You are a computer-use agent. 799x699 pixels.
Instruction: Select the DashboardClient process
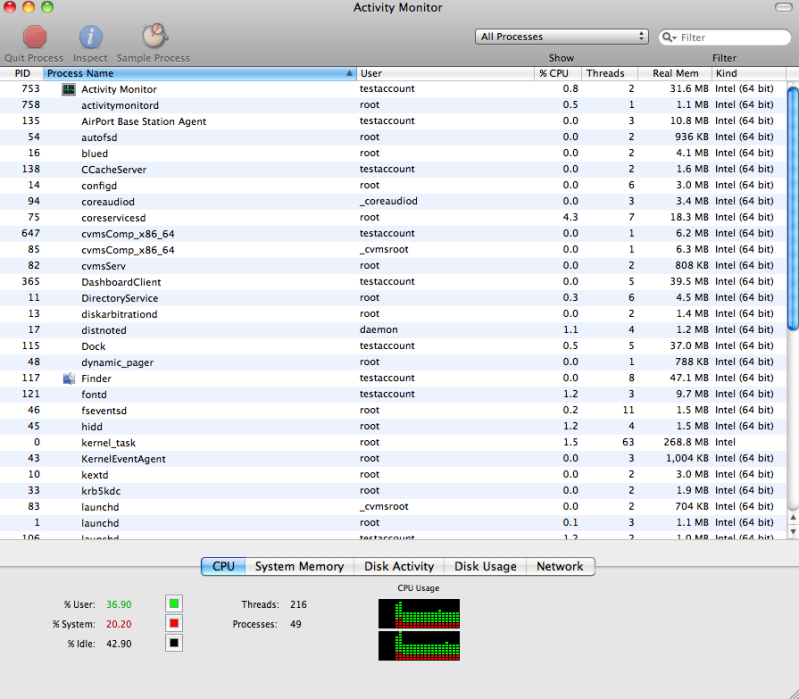[393, 282]
